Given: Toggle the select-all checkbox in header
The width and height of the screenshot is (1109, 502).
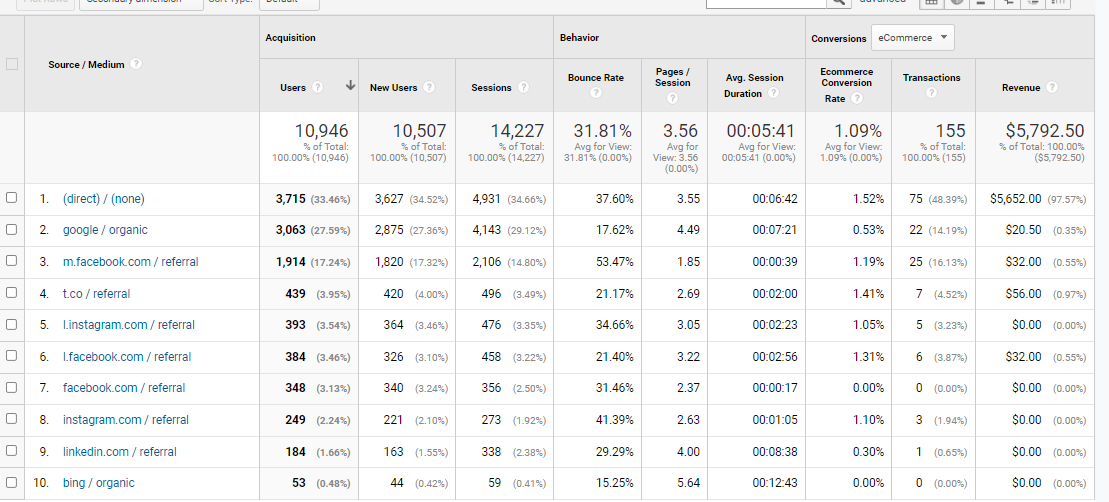Looking at the screenshot, I should [11, 64].
